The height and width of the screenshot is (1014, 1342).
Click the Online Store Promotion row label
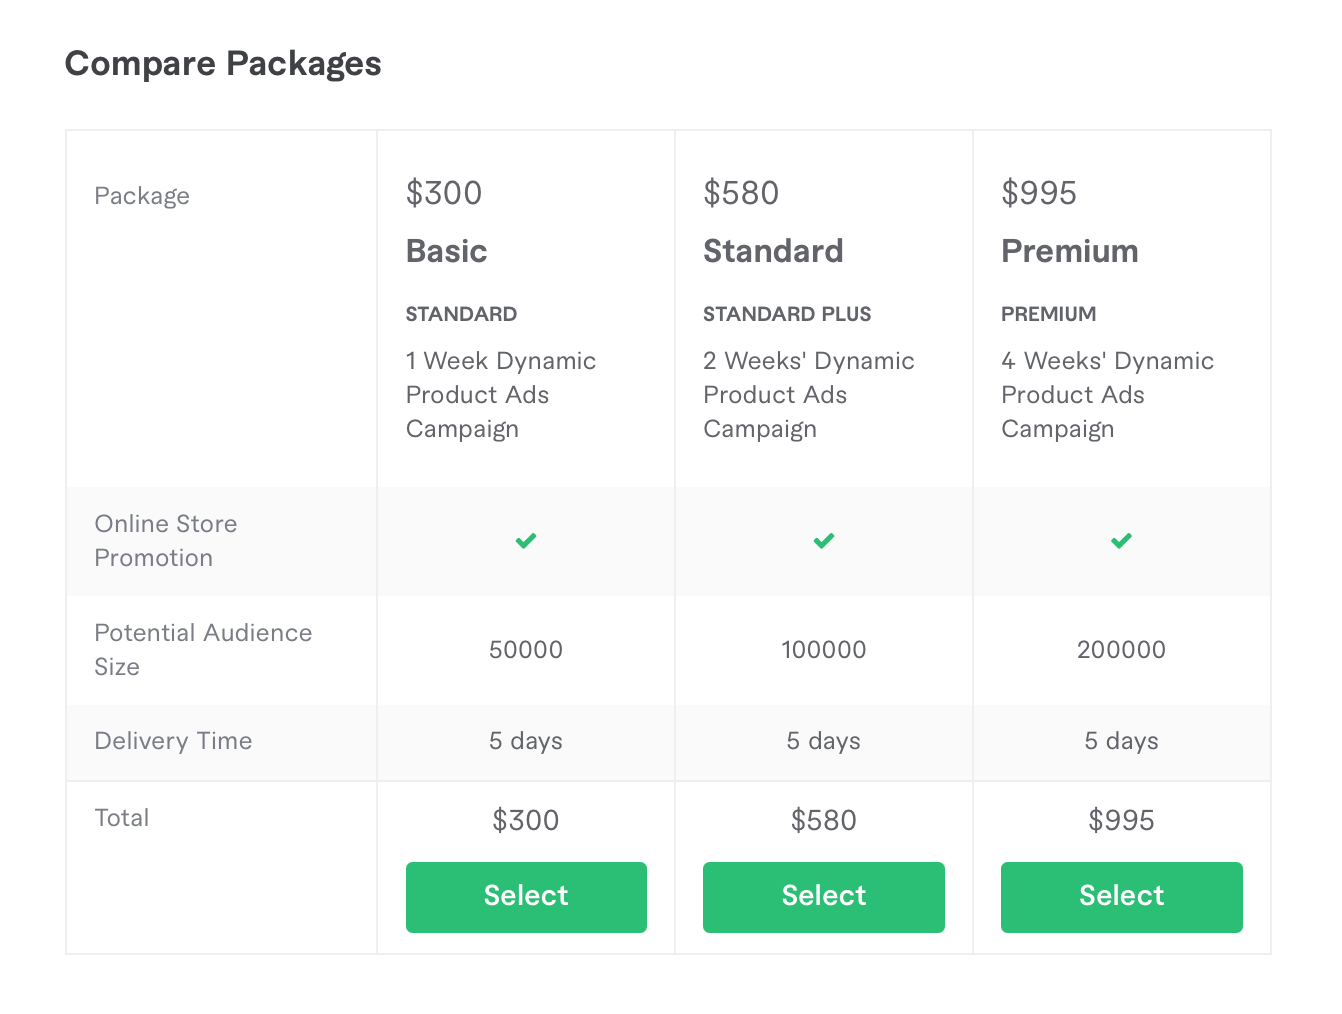166,541
